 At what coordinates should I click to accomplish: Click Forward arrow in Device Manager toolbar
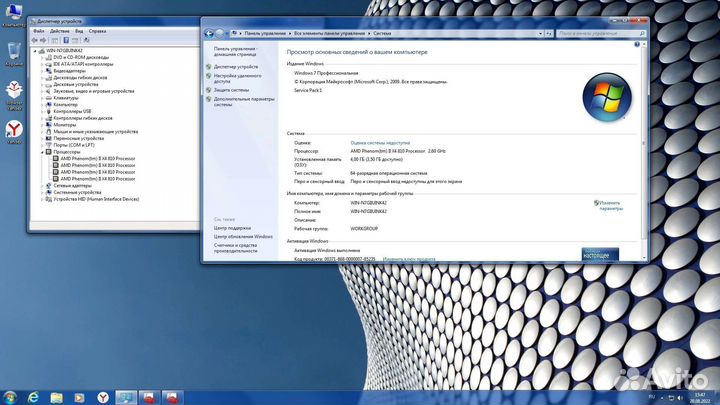click(43, 40)
